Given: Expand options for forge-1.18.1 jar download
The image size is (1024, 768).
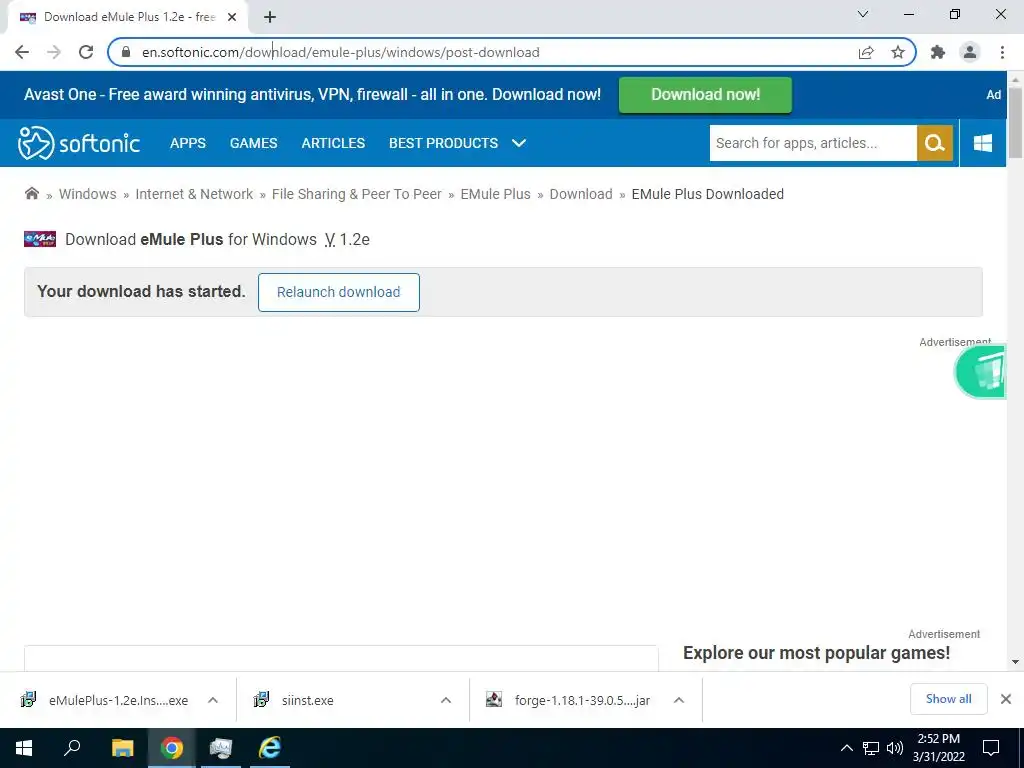Looking at the screenshot, I should click(679, 700).
